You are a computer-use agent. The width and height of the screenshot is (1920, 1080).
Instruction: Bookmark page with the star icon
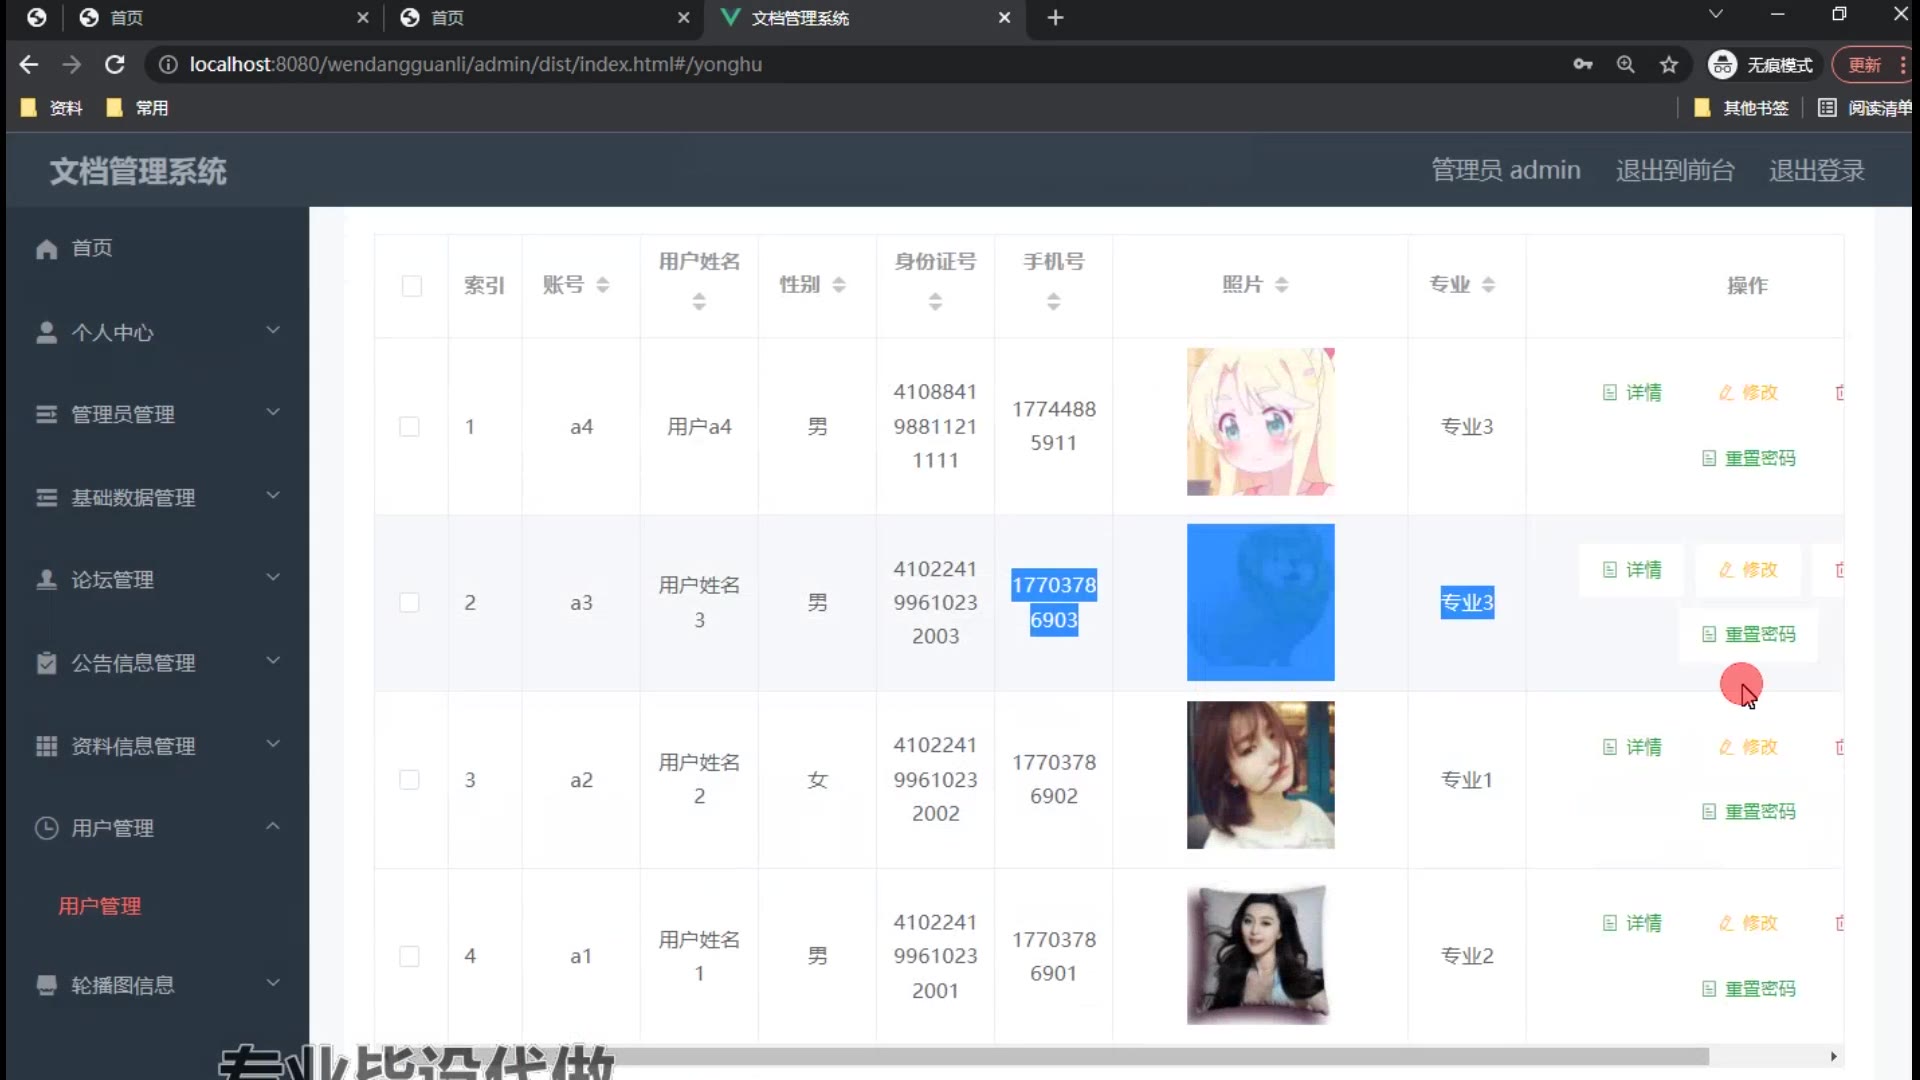[1668, 65]
